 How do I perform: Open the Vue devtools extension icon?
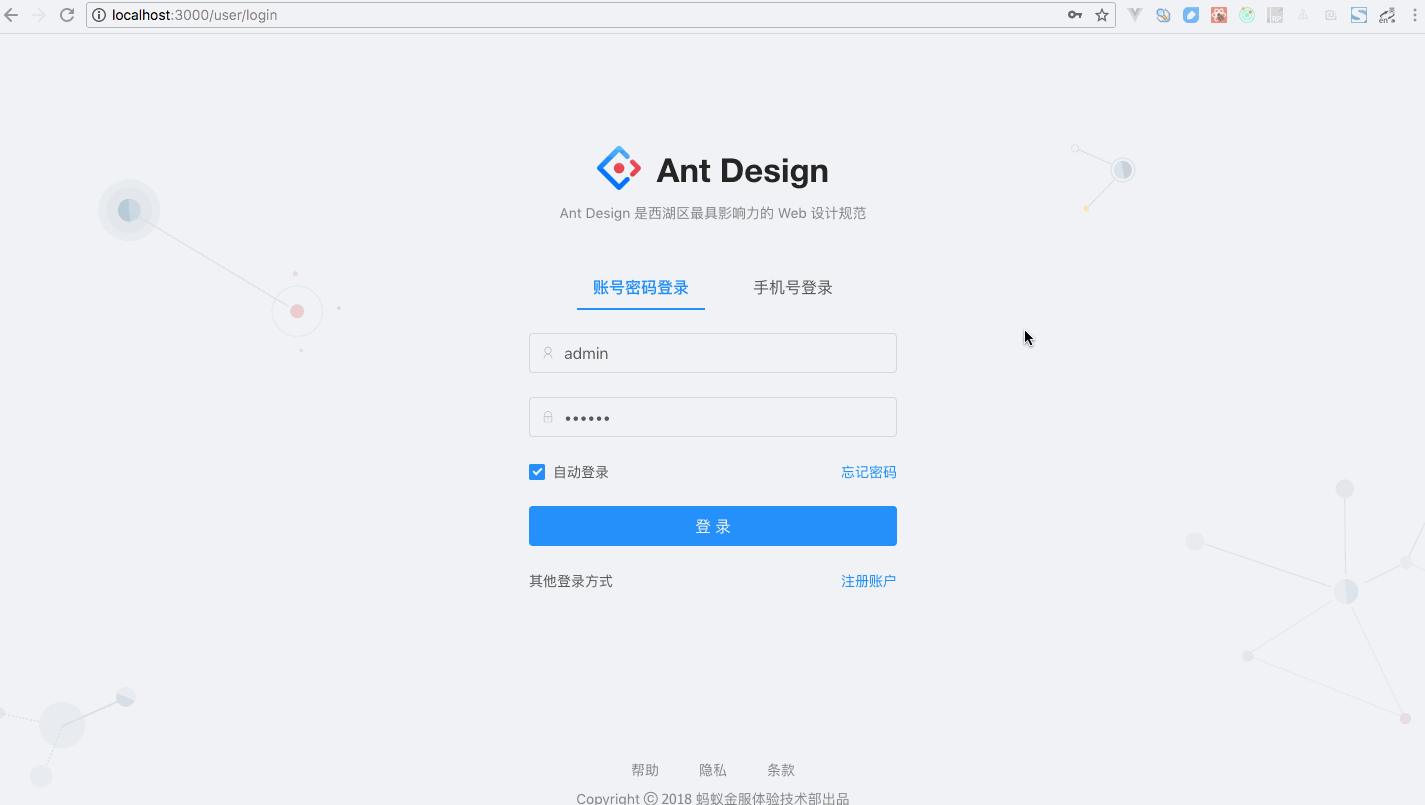[1135, 15]
